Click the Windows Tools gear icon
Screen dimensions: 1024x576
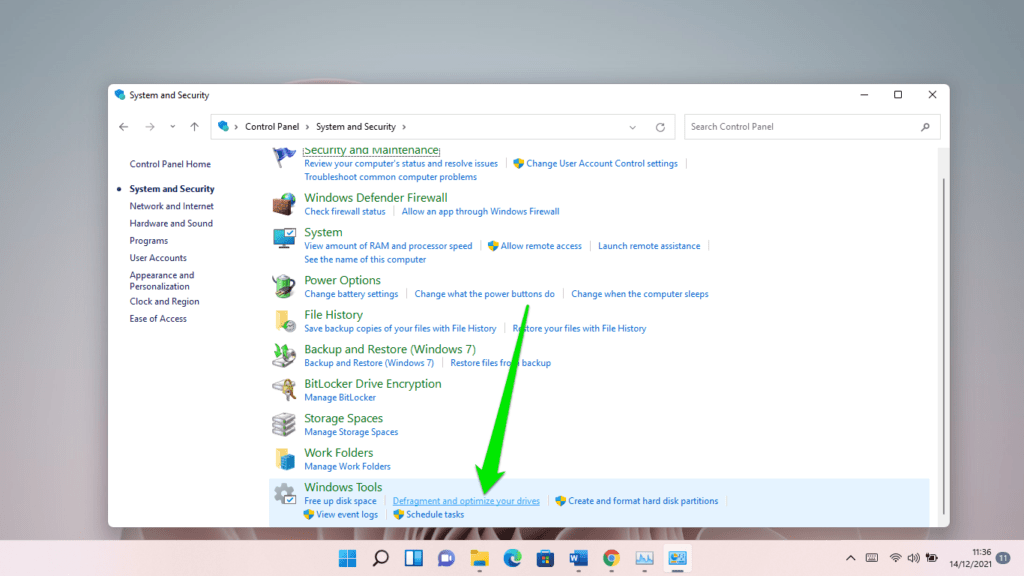coord(283,493)
